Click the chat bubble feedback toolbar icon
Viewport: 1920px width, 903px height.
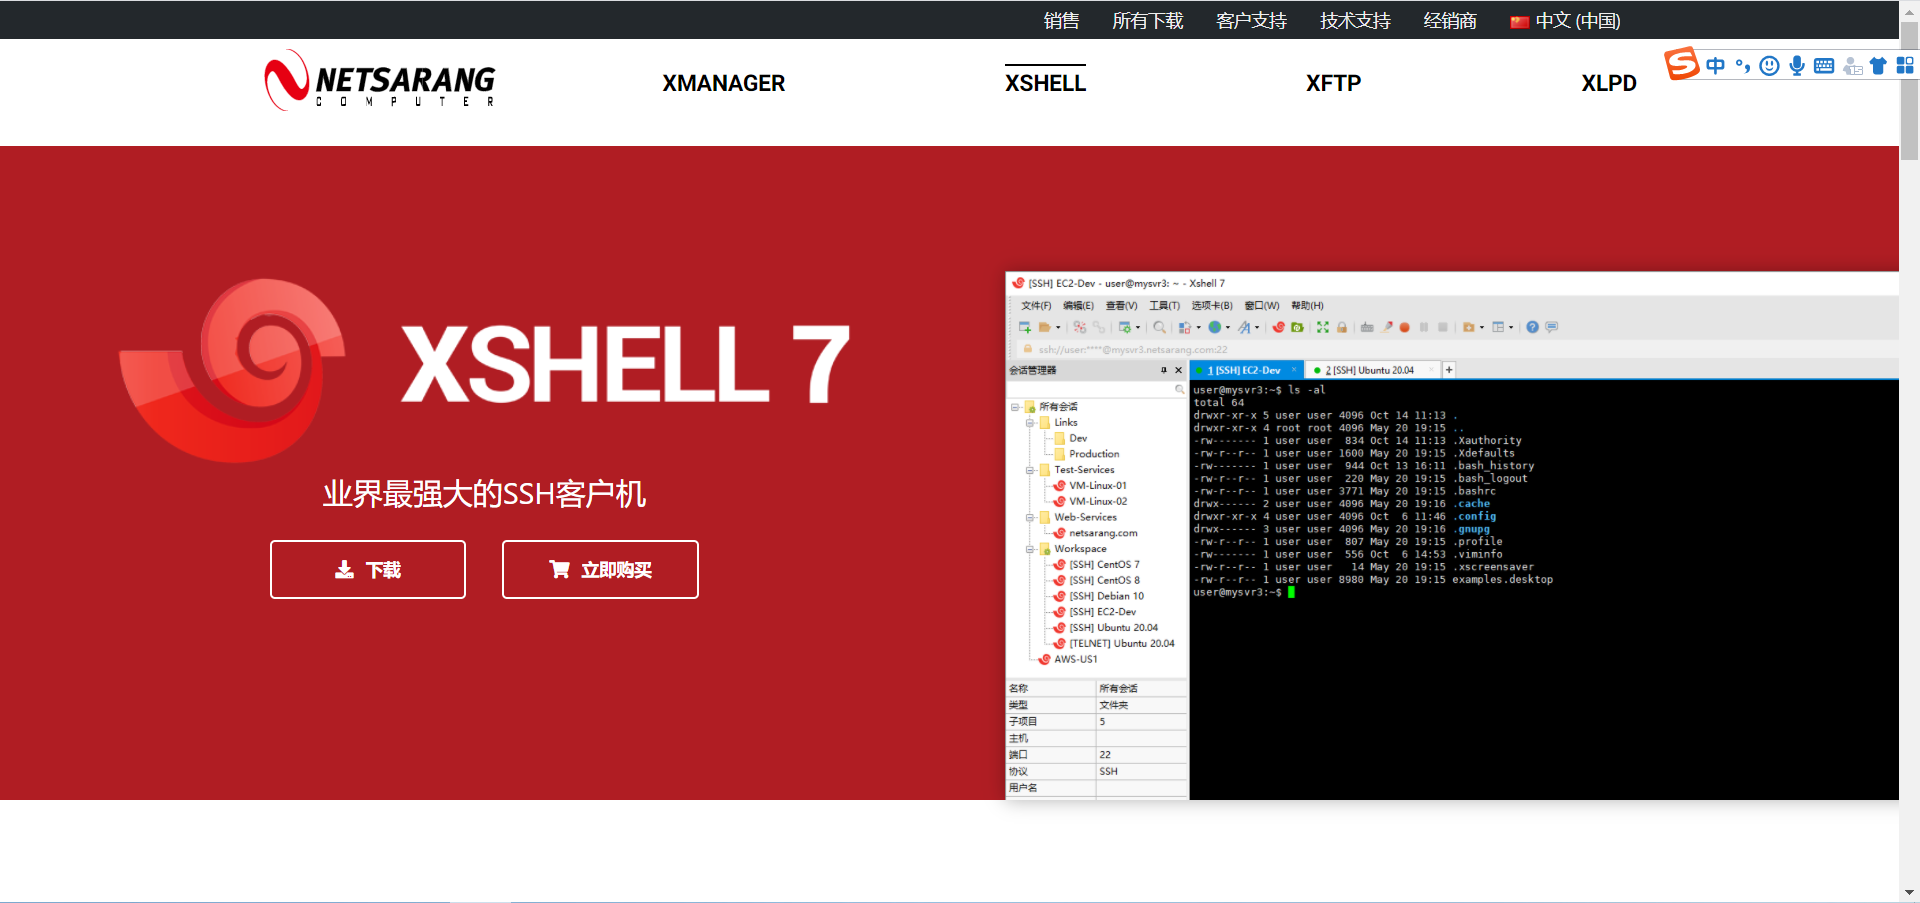1551,327
